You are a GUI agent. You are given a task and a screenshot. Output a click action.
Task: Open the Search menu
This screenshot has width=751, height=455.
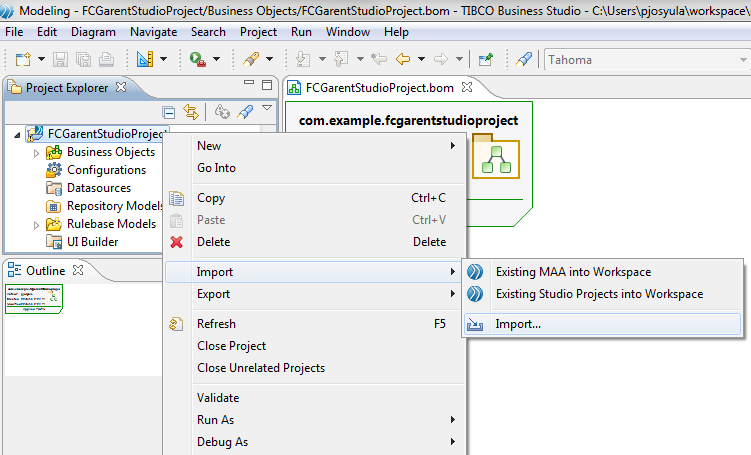pyautogui.click(x=208, y=32)
